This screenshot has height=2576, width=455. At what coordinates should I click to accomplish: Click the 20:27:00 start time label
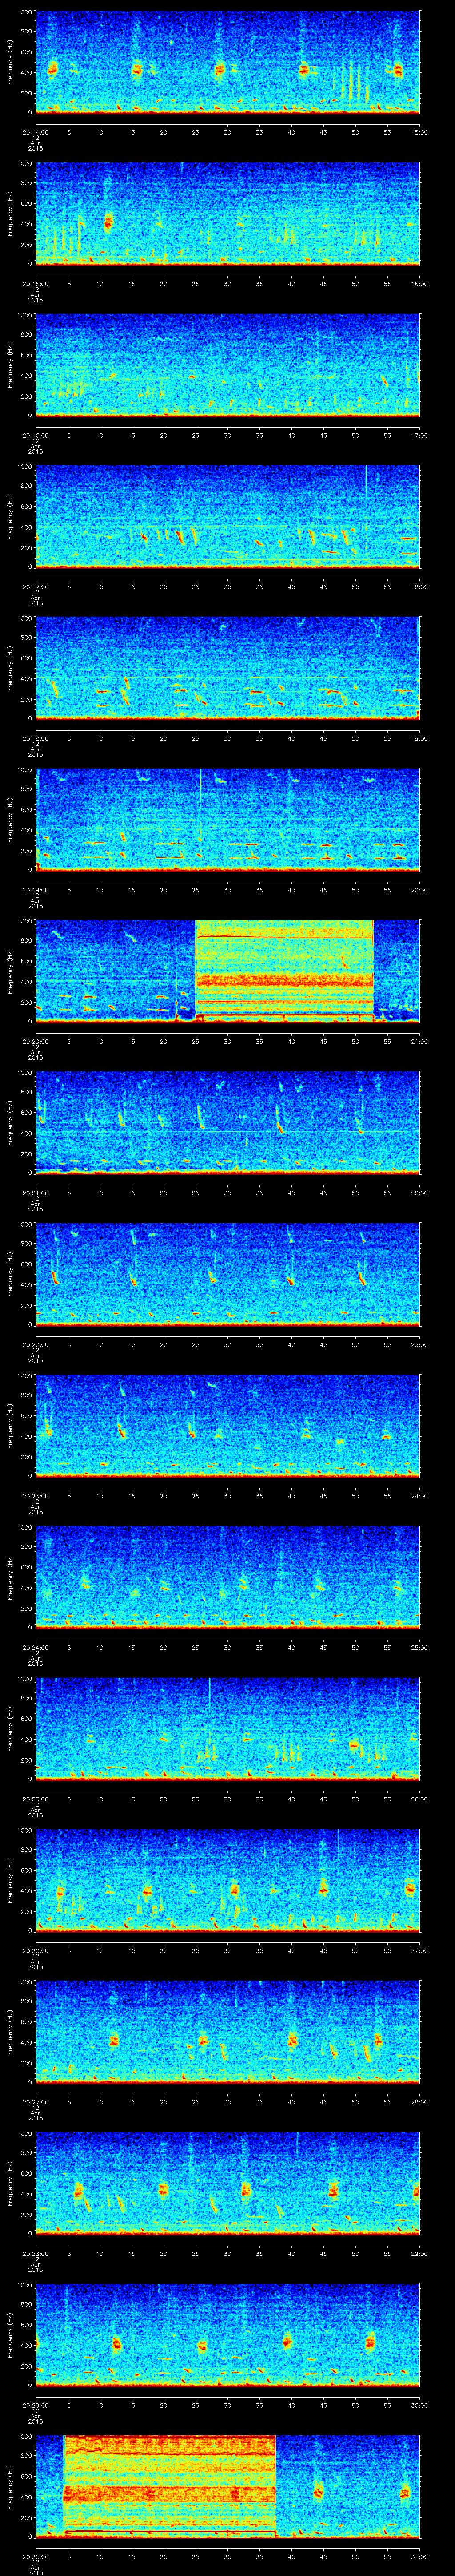click(35, 2101)
